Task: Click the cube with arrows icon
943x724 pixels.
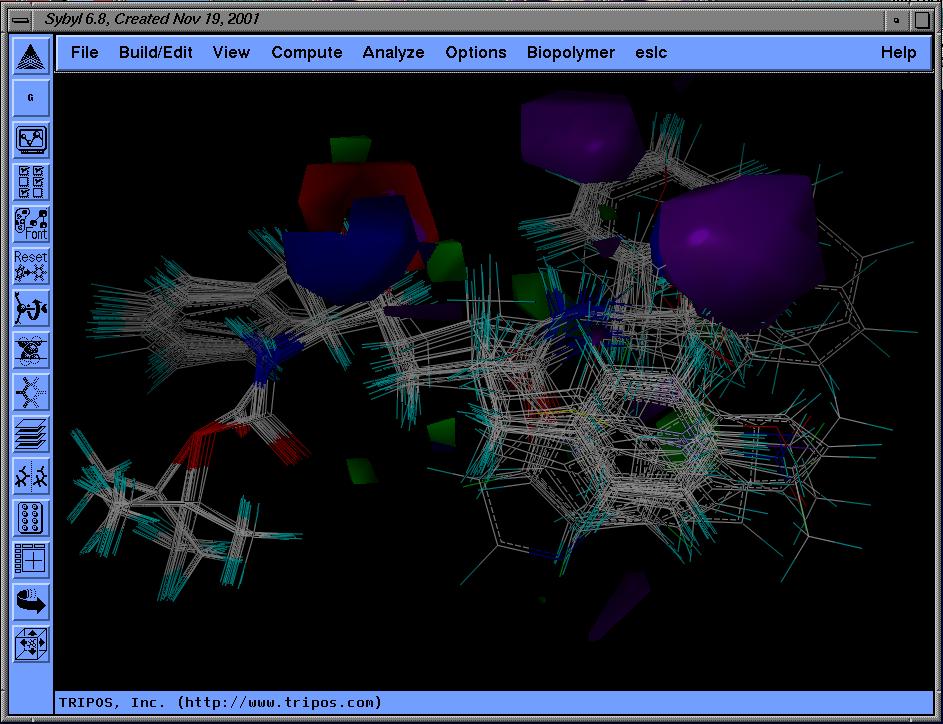Action: [x=31, y=644]
